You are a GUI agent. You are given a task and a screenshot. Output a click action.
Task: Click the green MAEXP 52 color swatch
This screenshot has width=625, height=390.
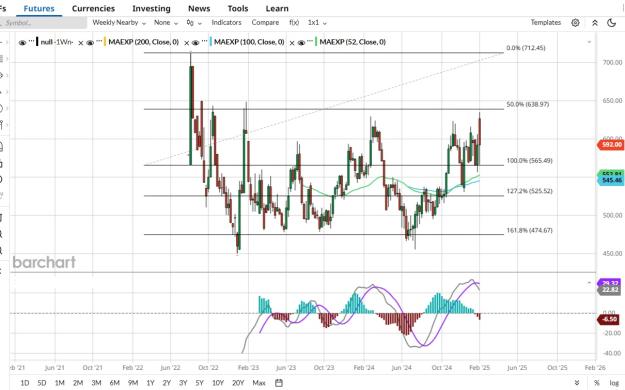[316, 41]
